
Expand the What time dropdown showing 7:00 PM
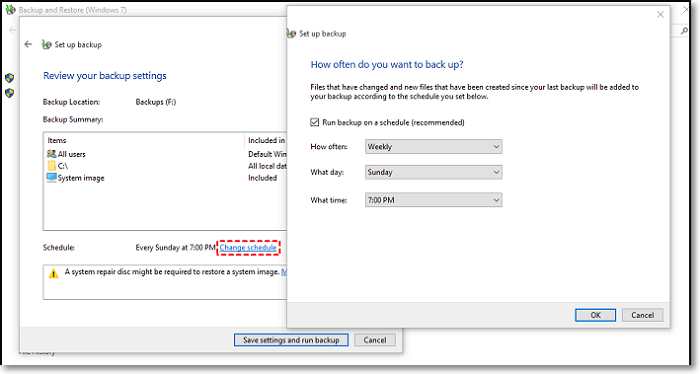(x=433, y=200)
